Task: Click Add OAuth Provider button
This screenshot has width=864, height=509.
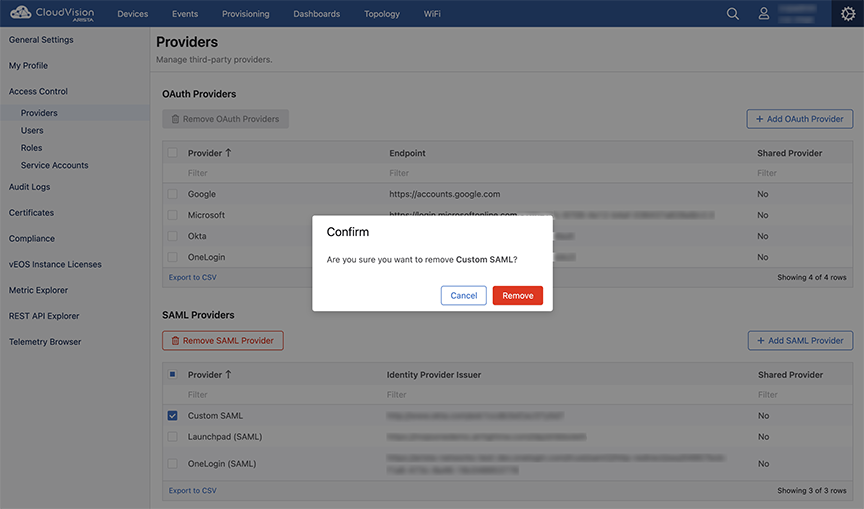Action: [800, 119]
